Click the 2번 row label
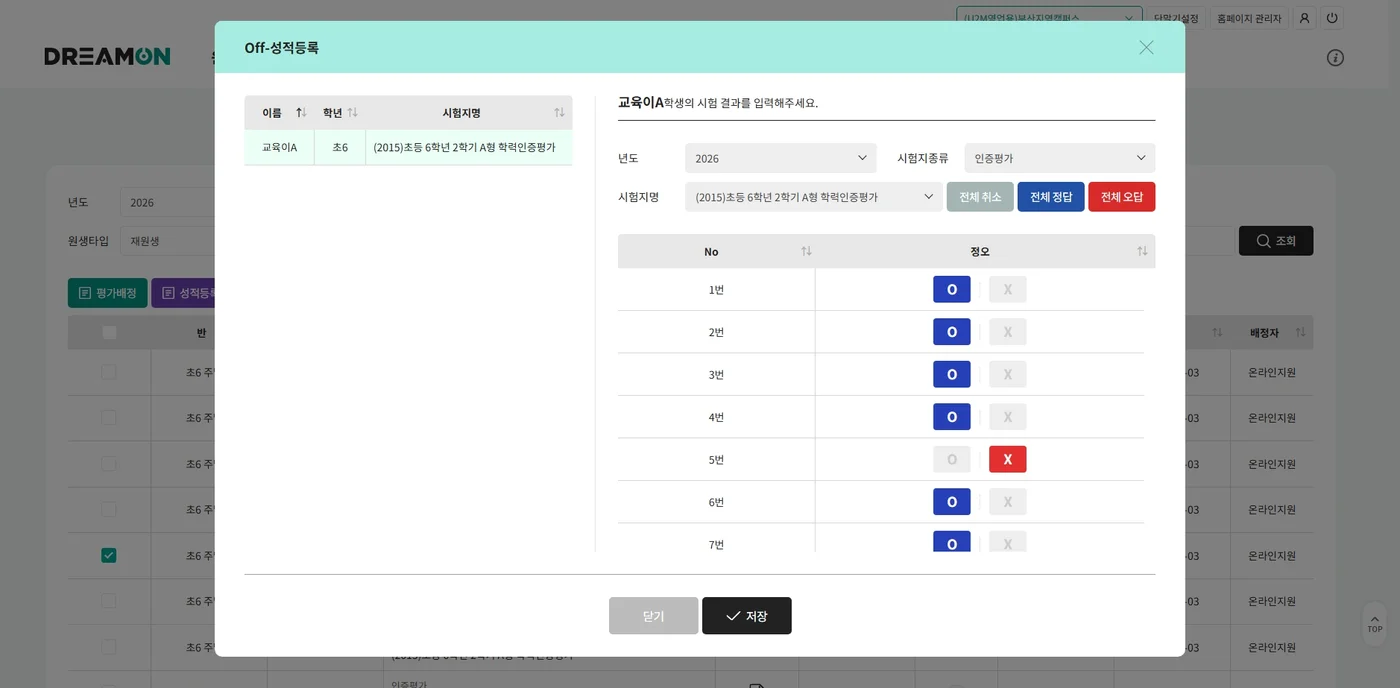The image size is (1400, 688). 716,332
